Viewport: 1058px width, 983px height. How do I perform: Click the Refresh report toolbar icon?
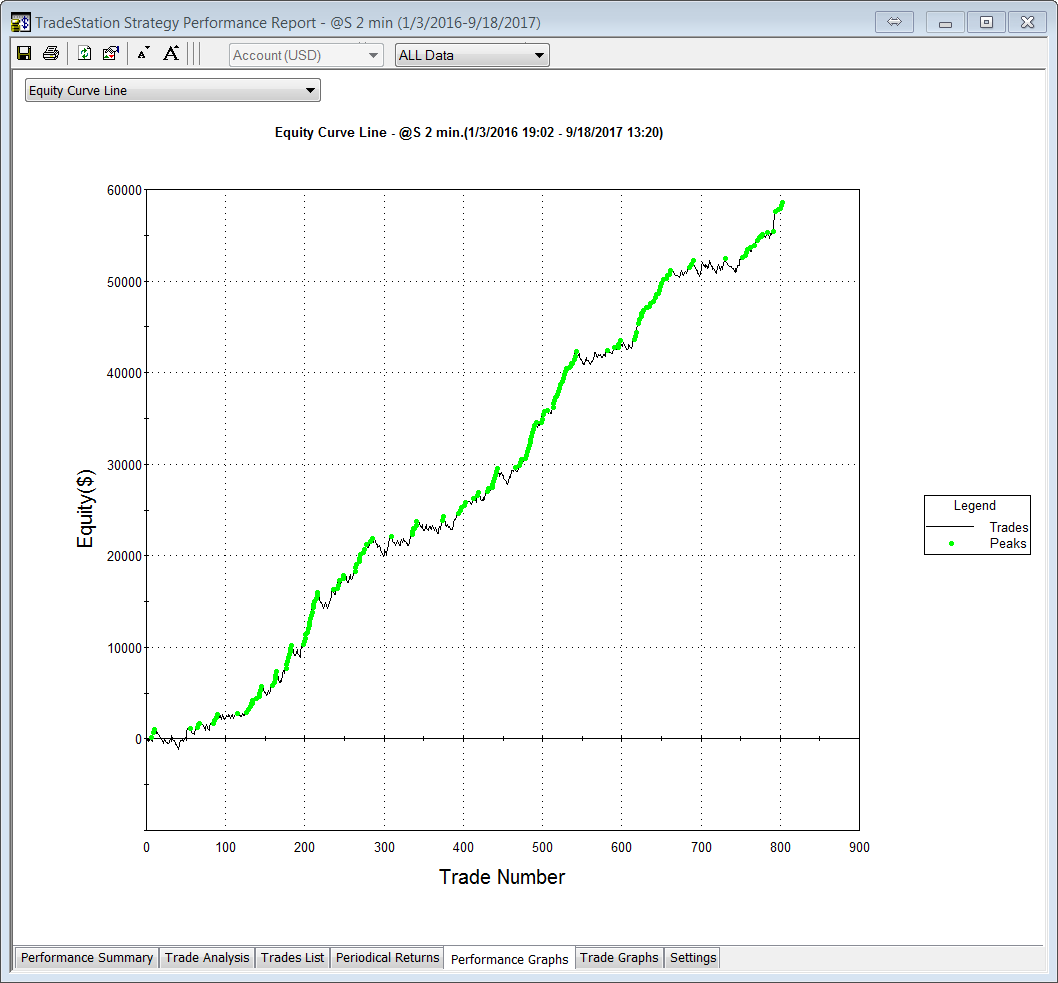(85, 54)
